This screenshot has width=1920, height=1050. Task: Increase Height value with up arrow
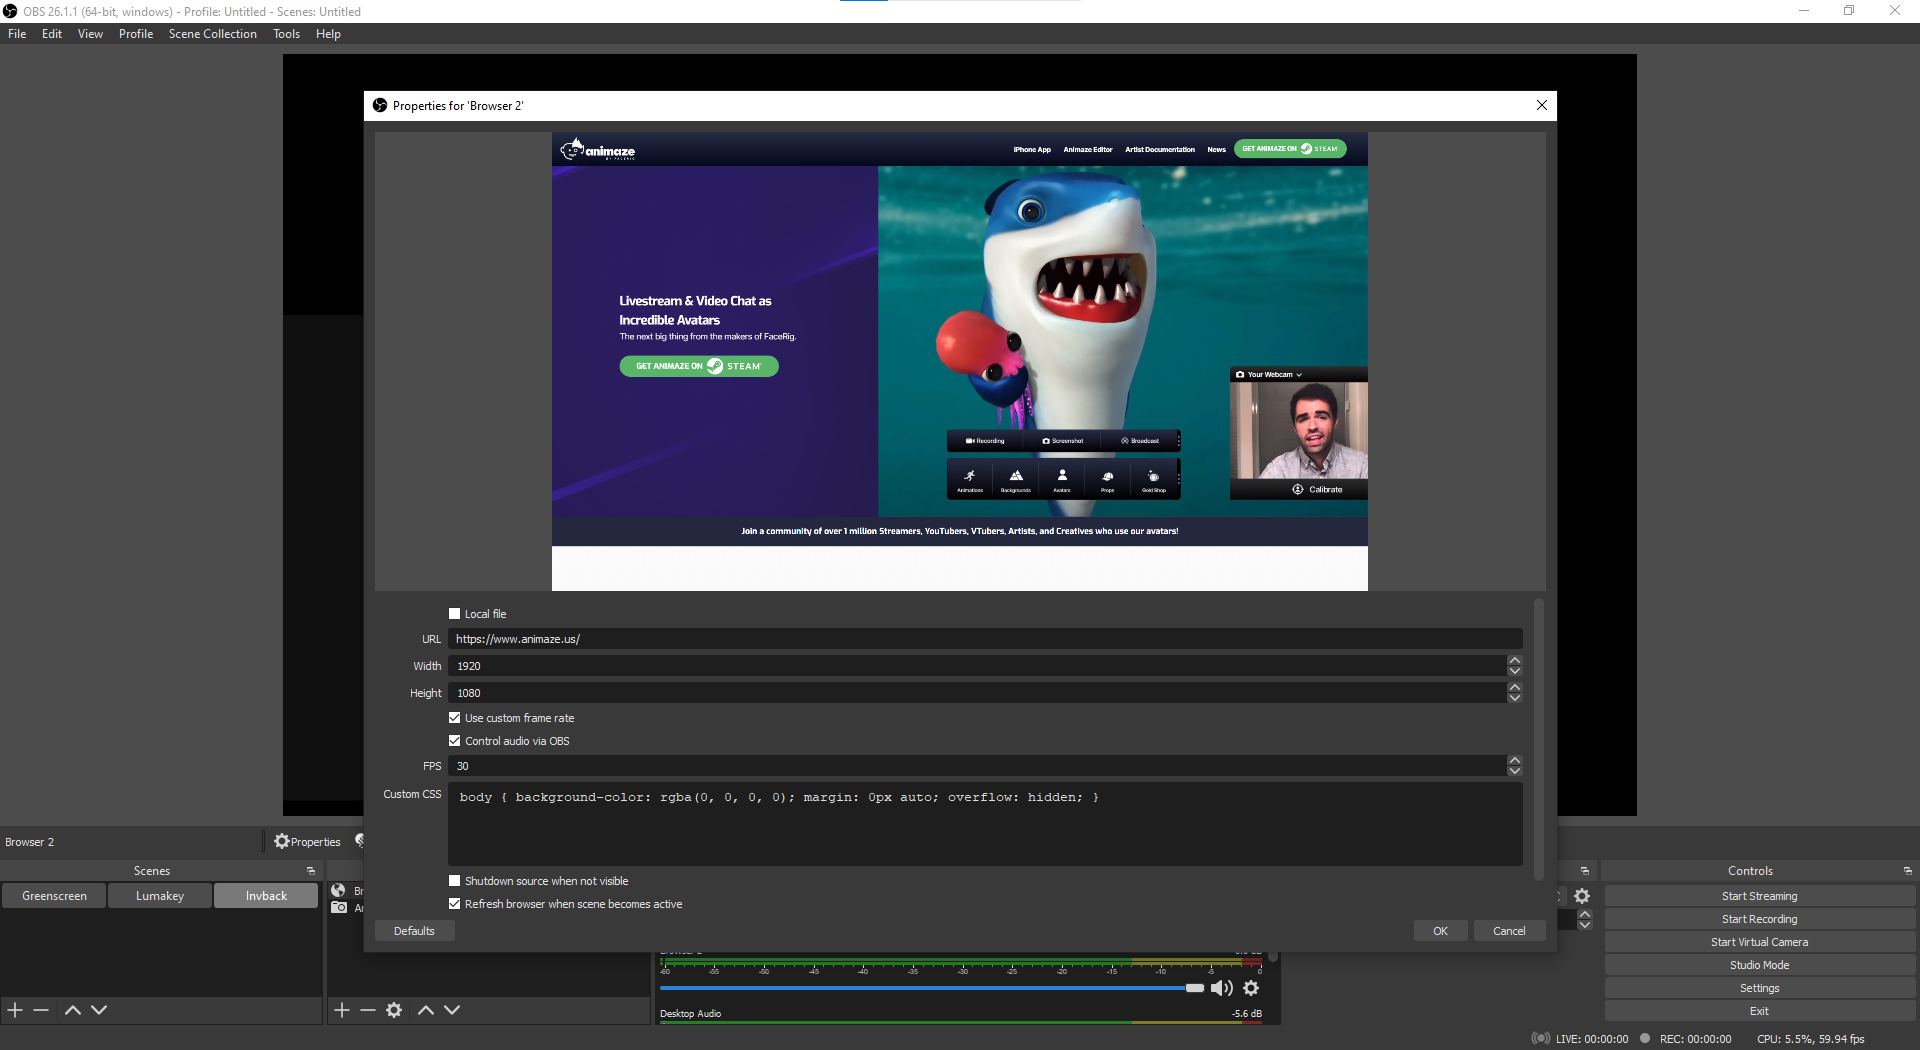[x=1515, y=688]
